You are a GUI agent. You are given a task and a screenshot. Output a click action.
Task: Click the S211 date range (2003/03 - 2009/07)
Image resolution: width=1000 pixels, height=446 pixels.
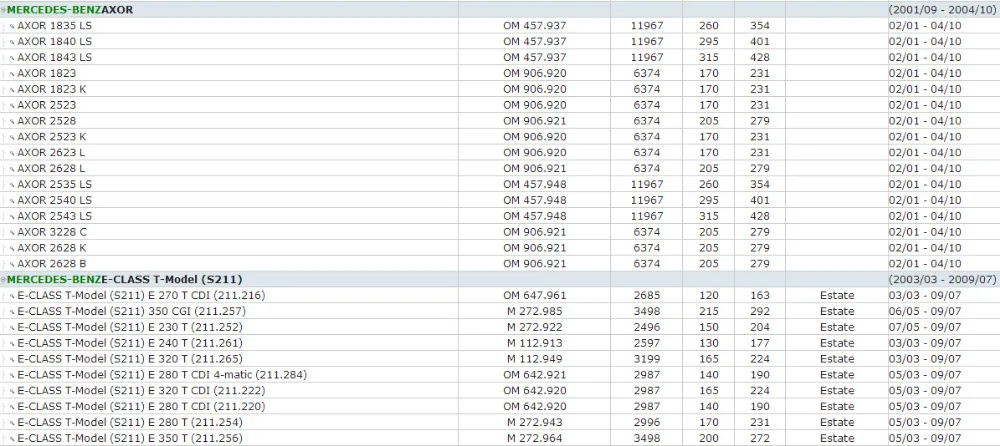click(942, 279)
